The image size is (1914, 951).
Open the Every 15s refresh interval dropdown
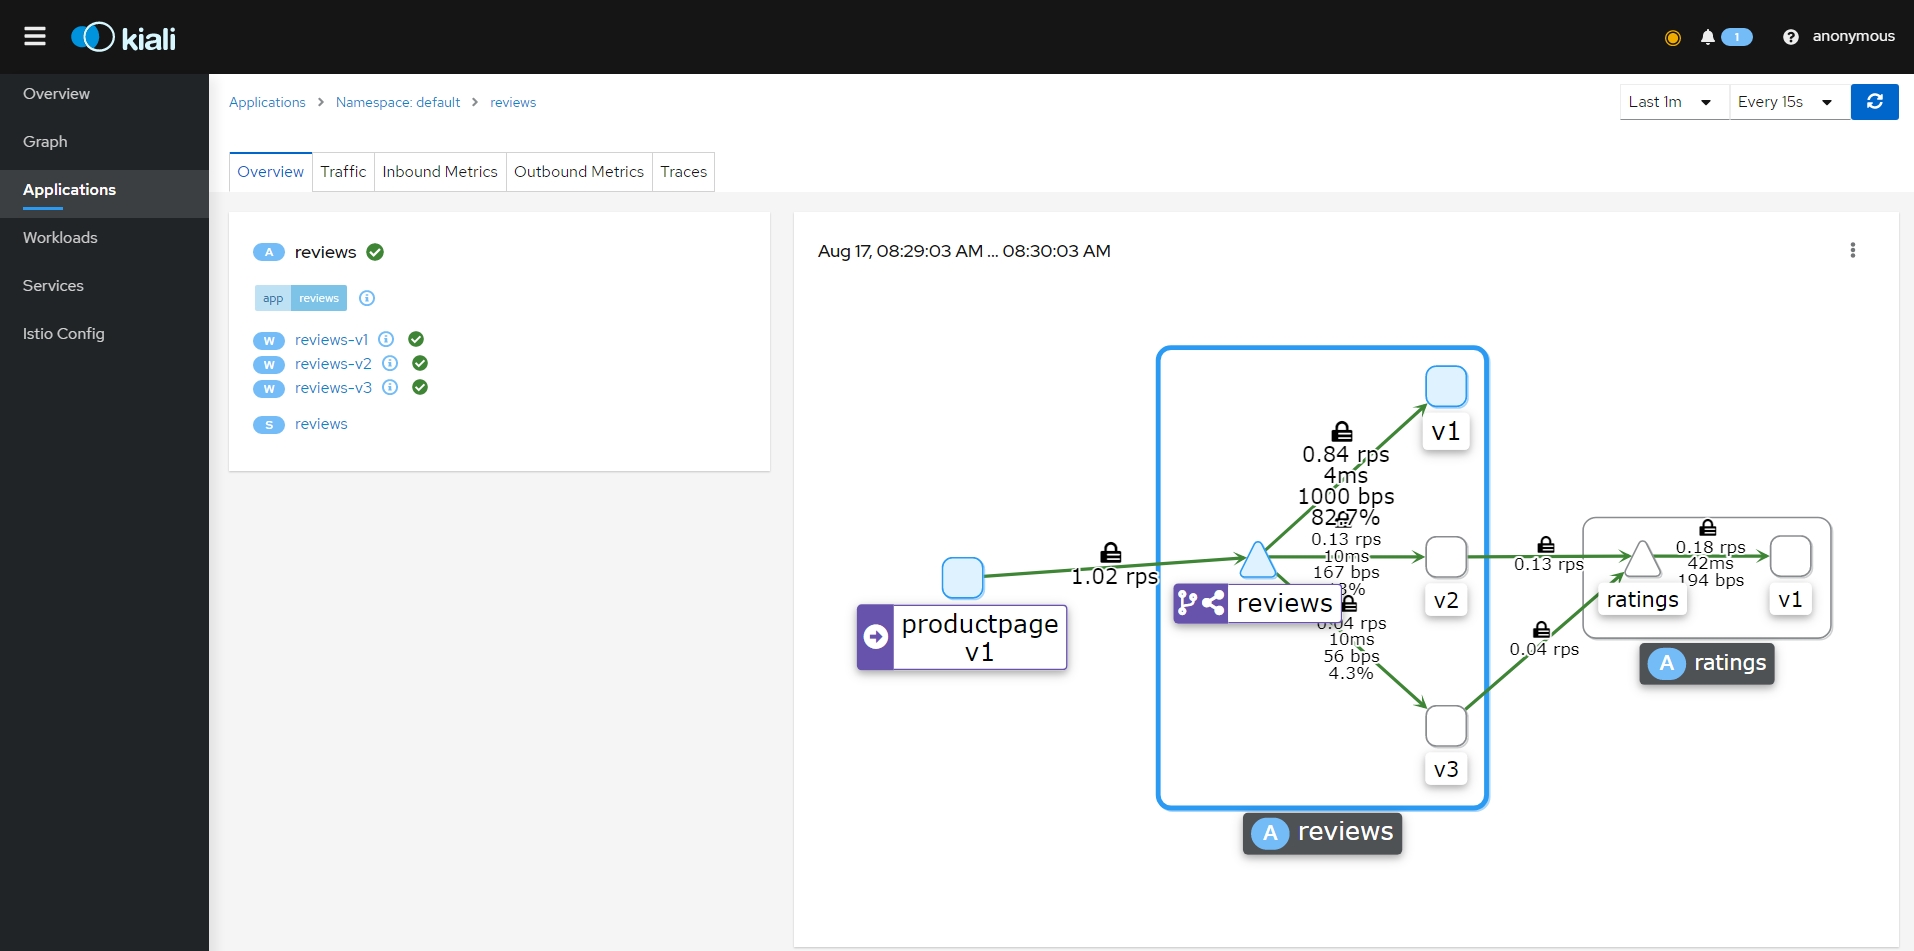pyautogui.click(x=1786, y=102)
